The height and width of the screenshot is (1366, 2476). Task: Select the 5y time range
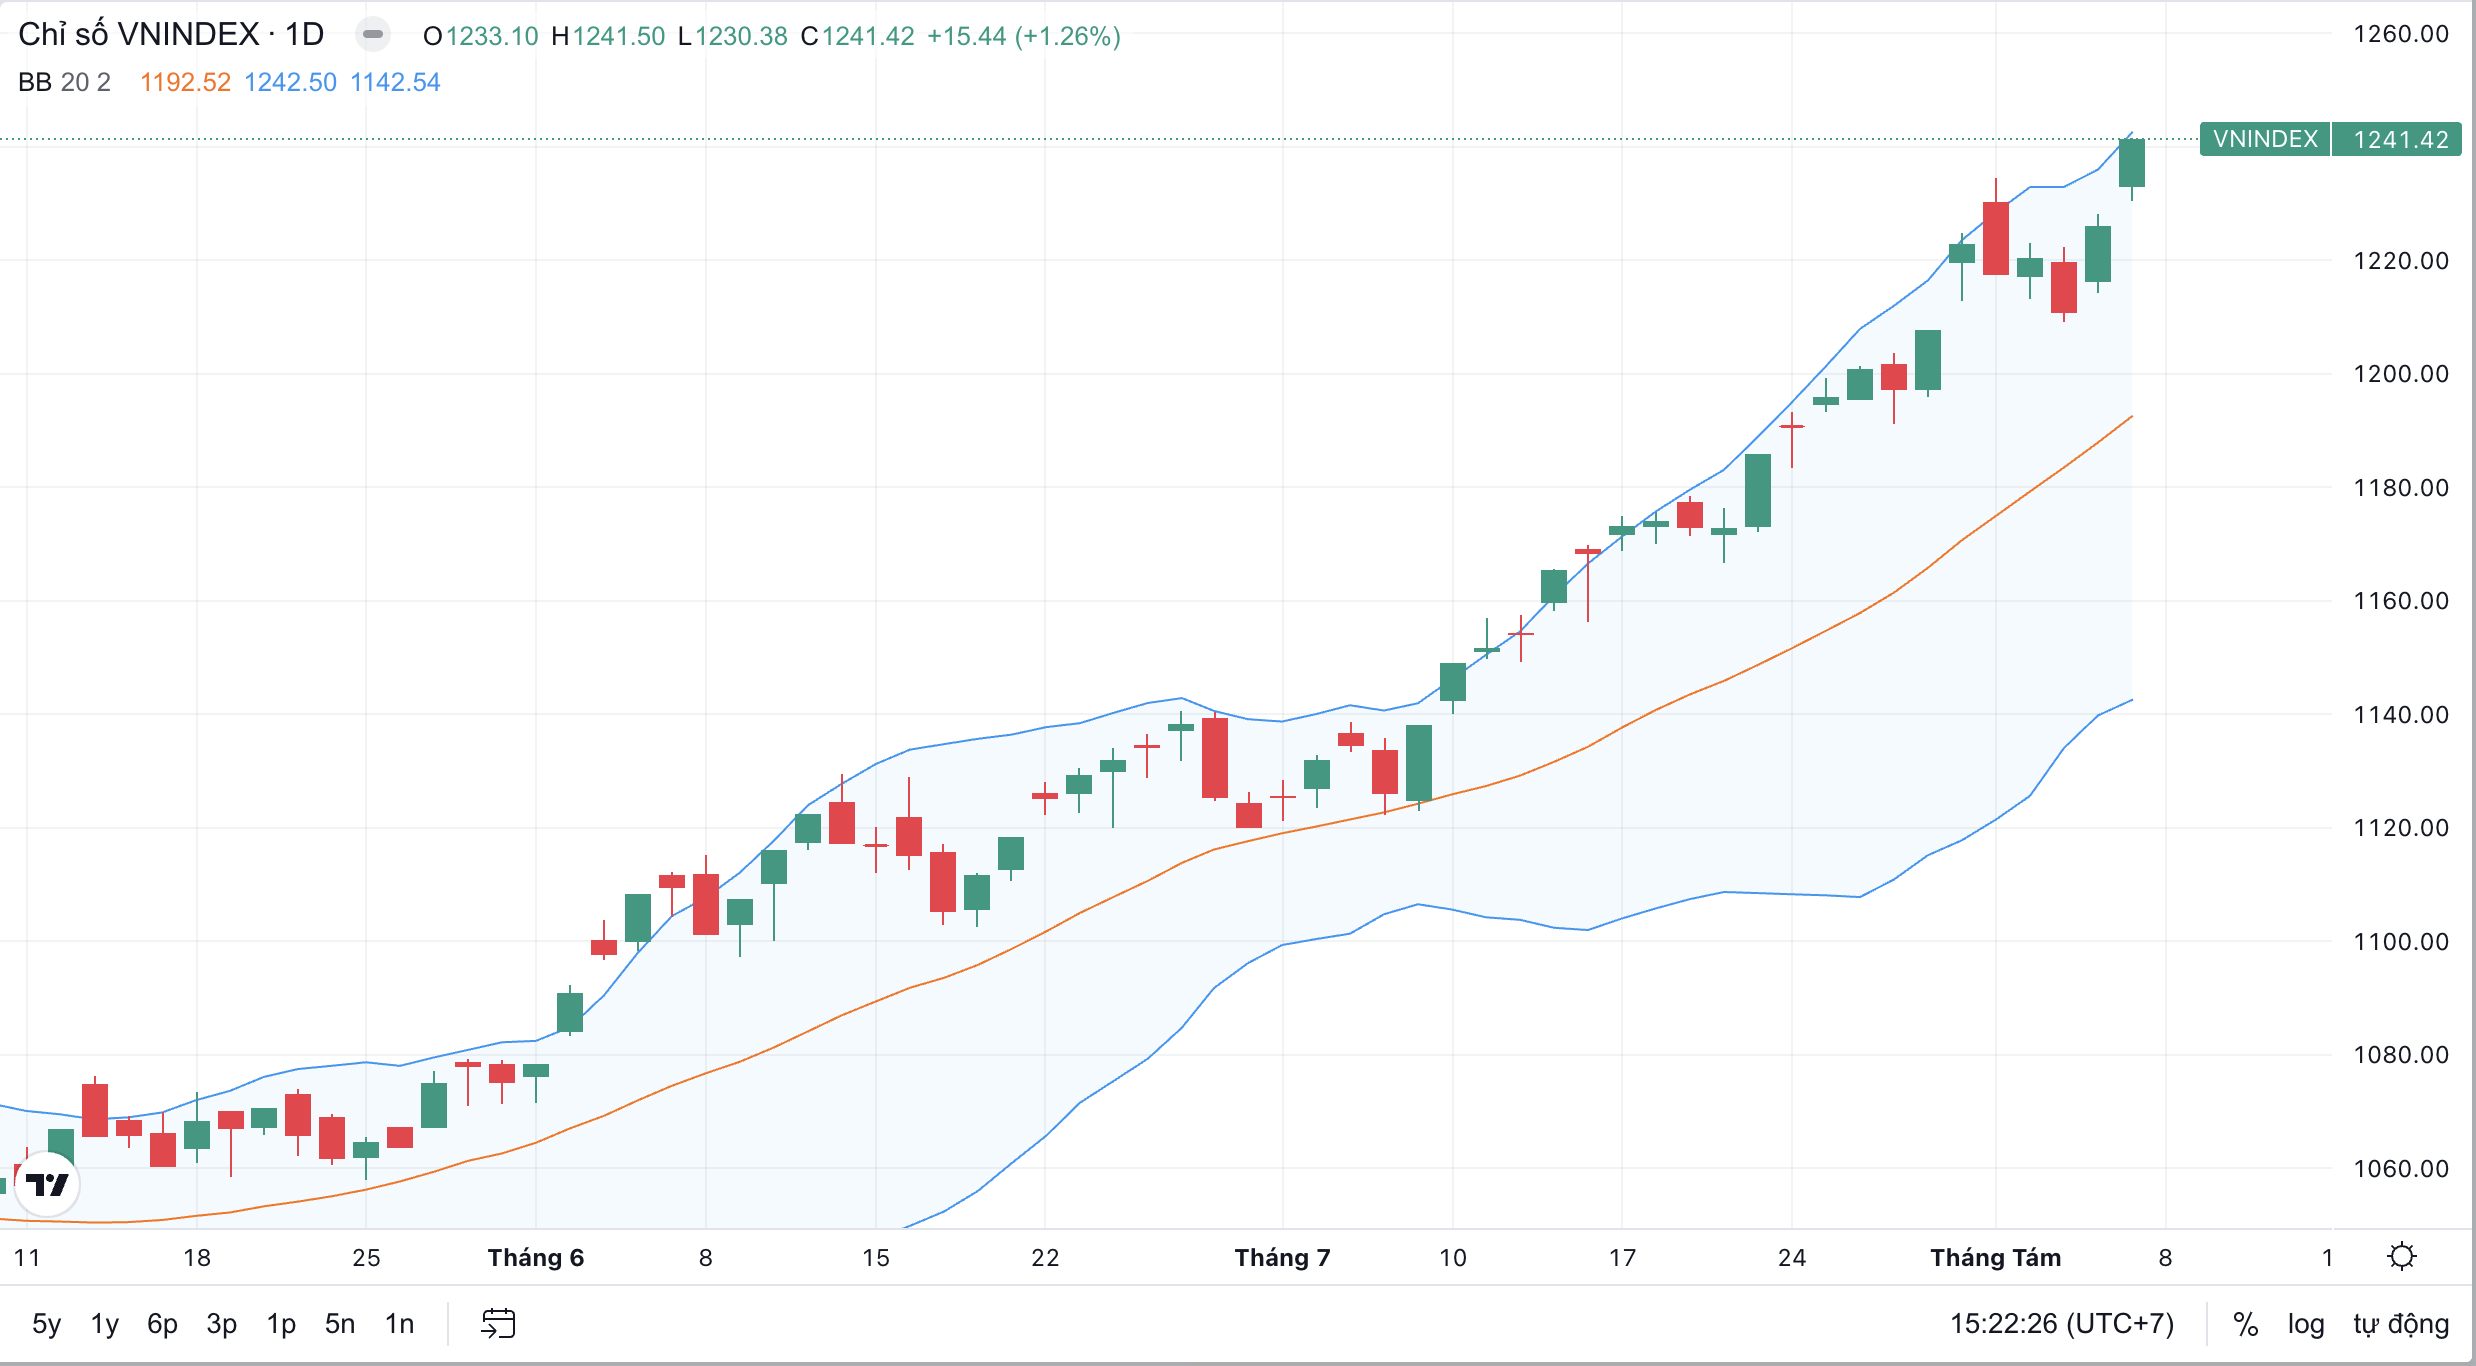46,1323
